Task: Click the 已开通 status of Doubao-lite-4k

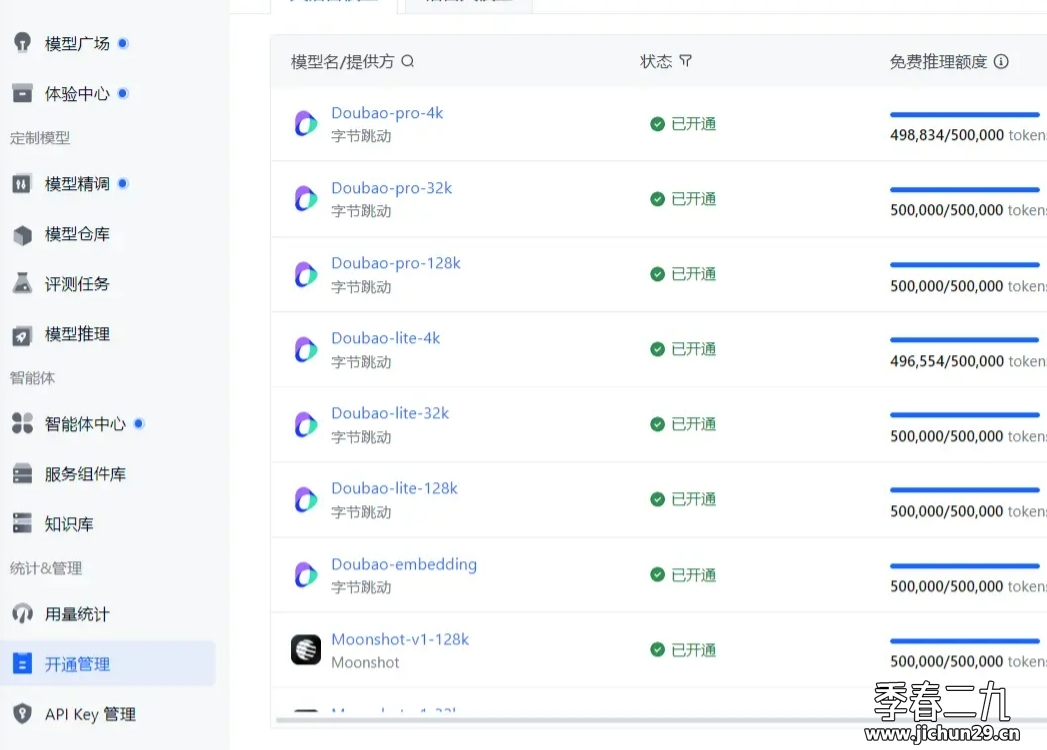Action: (x=683, y=349)
